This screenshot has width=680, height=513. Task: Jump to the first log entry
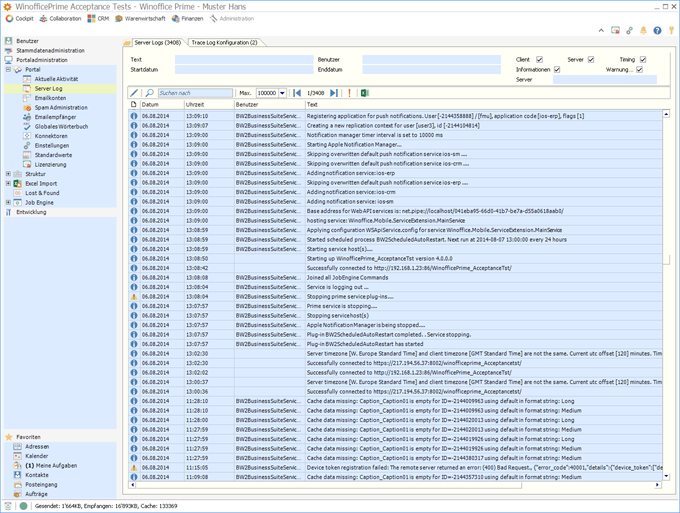coord(297,93)
